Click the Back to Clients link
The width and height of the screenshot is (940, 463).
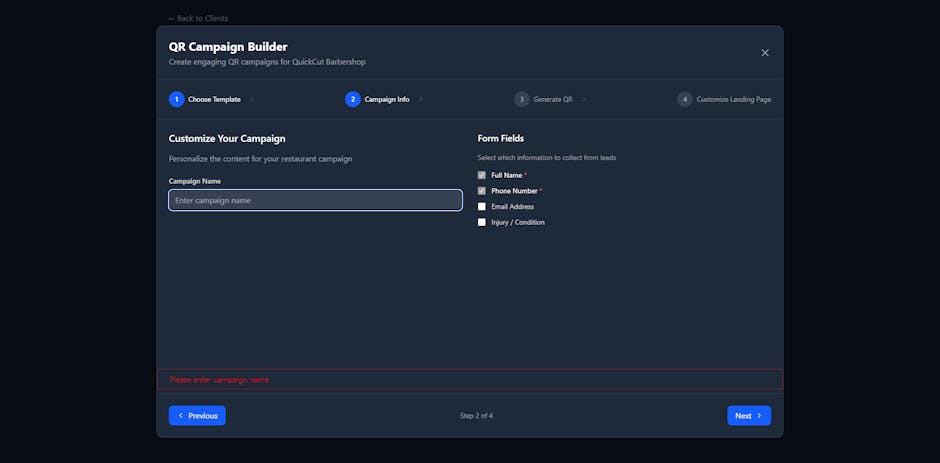[x=197, y=18]
